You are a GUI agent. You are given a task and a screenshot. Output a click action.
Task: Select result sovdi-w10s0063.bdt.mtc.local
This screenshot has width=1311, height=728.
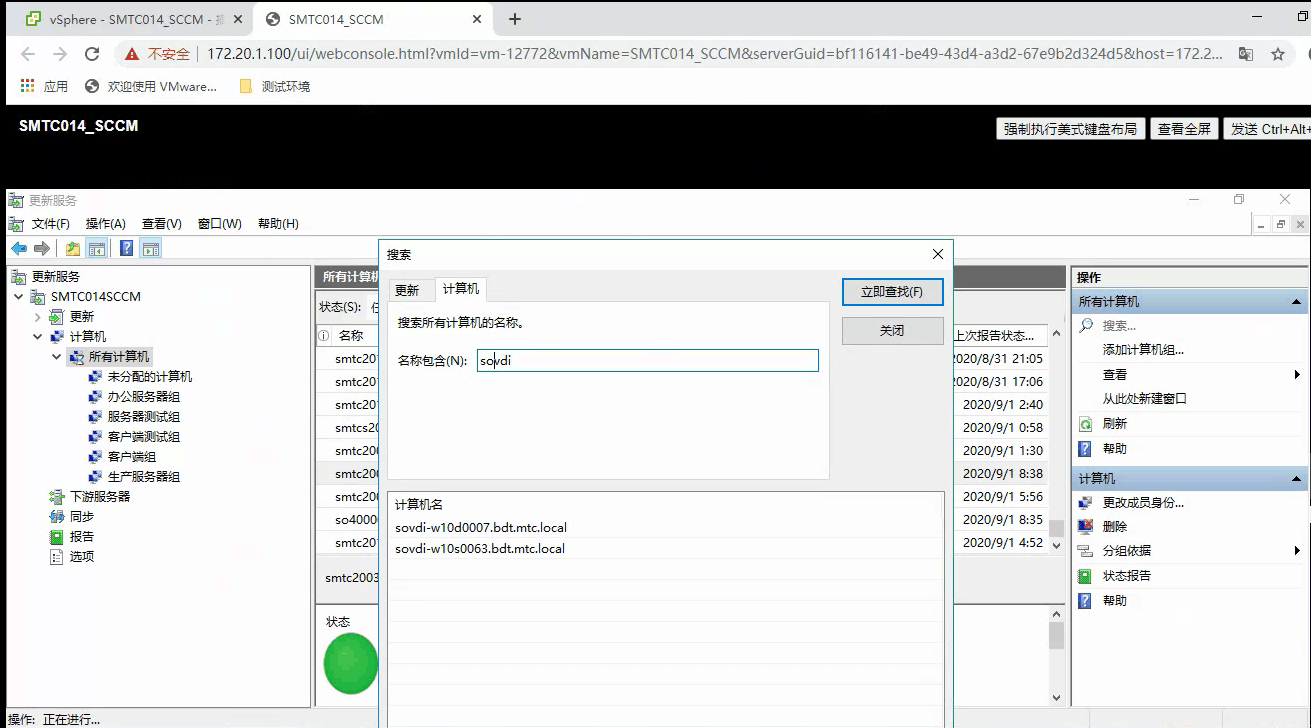(480, 548)
